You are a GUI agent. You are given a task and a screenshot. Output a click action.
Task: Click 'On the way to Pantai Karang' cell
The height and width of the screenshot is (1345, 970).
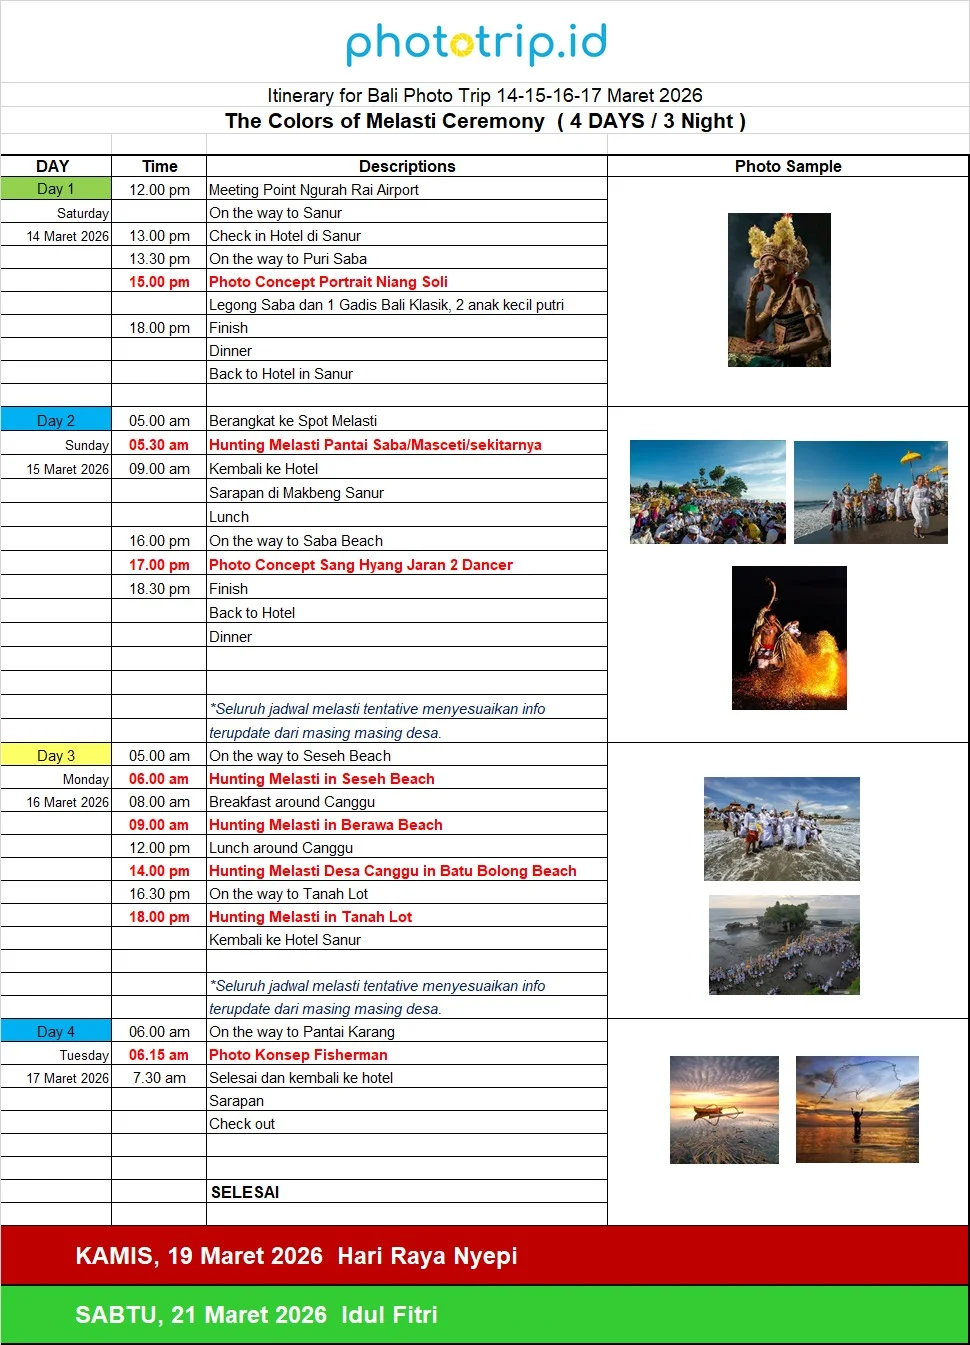point(407,1031)
